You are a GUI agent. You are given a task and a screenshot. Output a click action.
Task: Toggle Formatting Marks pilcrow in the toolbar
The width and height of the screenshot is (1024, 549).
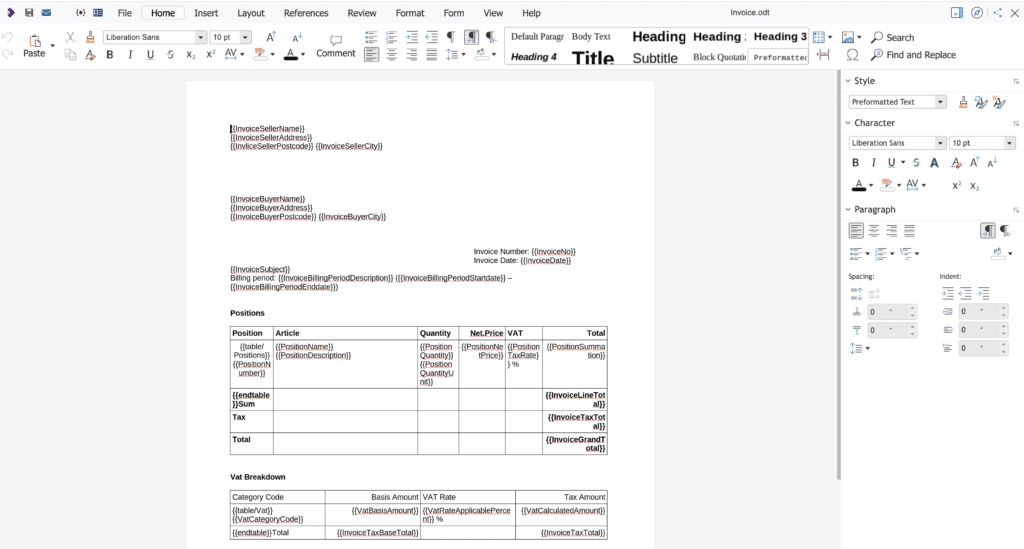tap(450, 37)
